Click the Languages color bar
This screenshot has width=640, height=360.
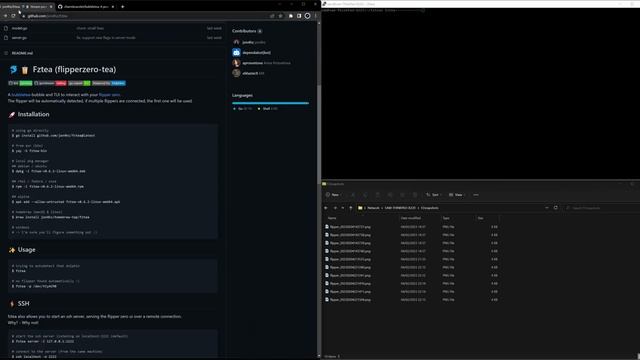pos(270,103)
